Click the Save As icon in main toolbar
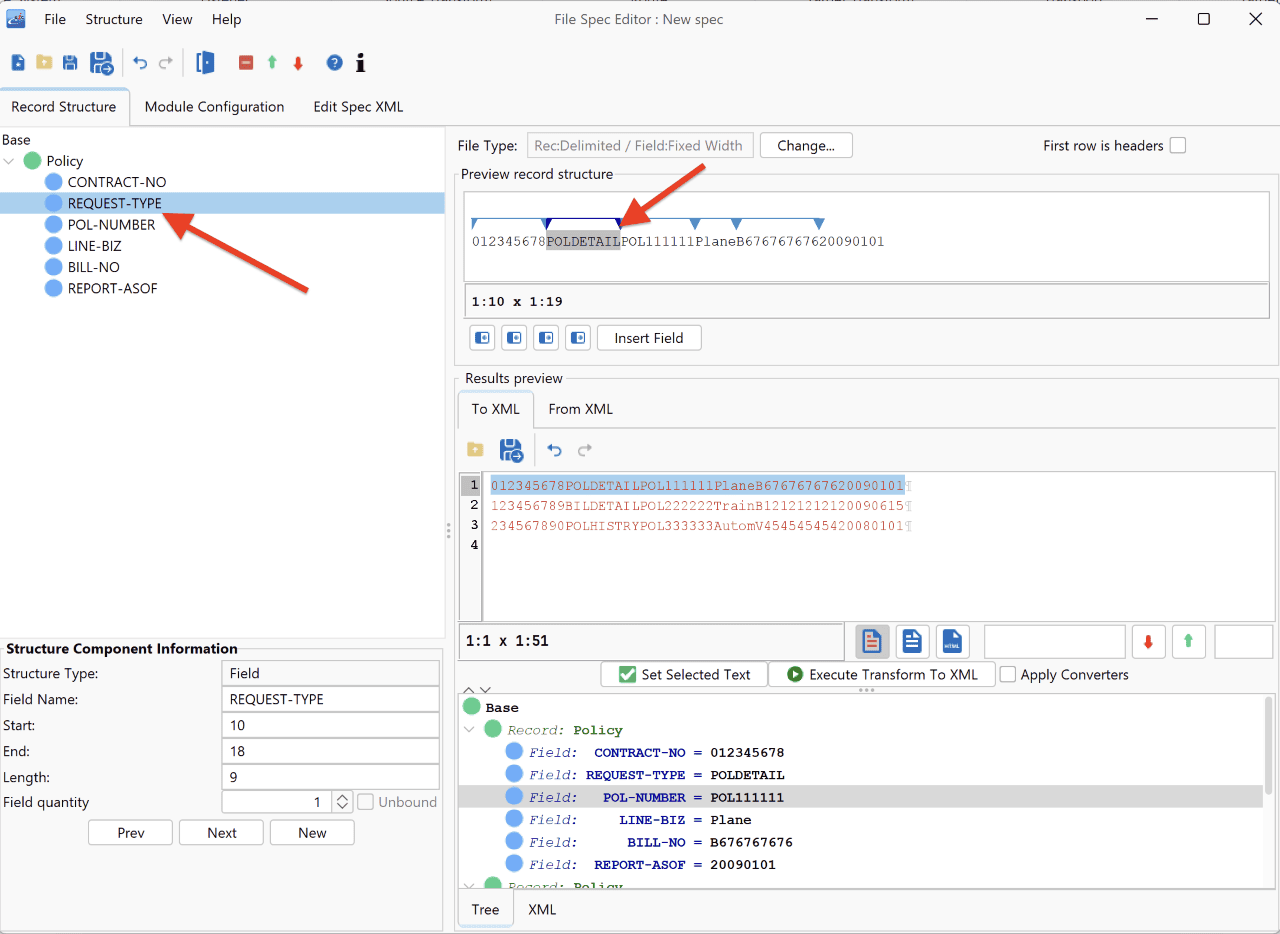Image resolution: width=1280 pixels, height=934 pixels. 102,63
